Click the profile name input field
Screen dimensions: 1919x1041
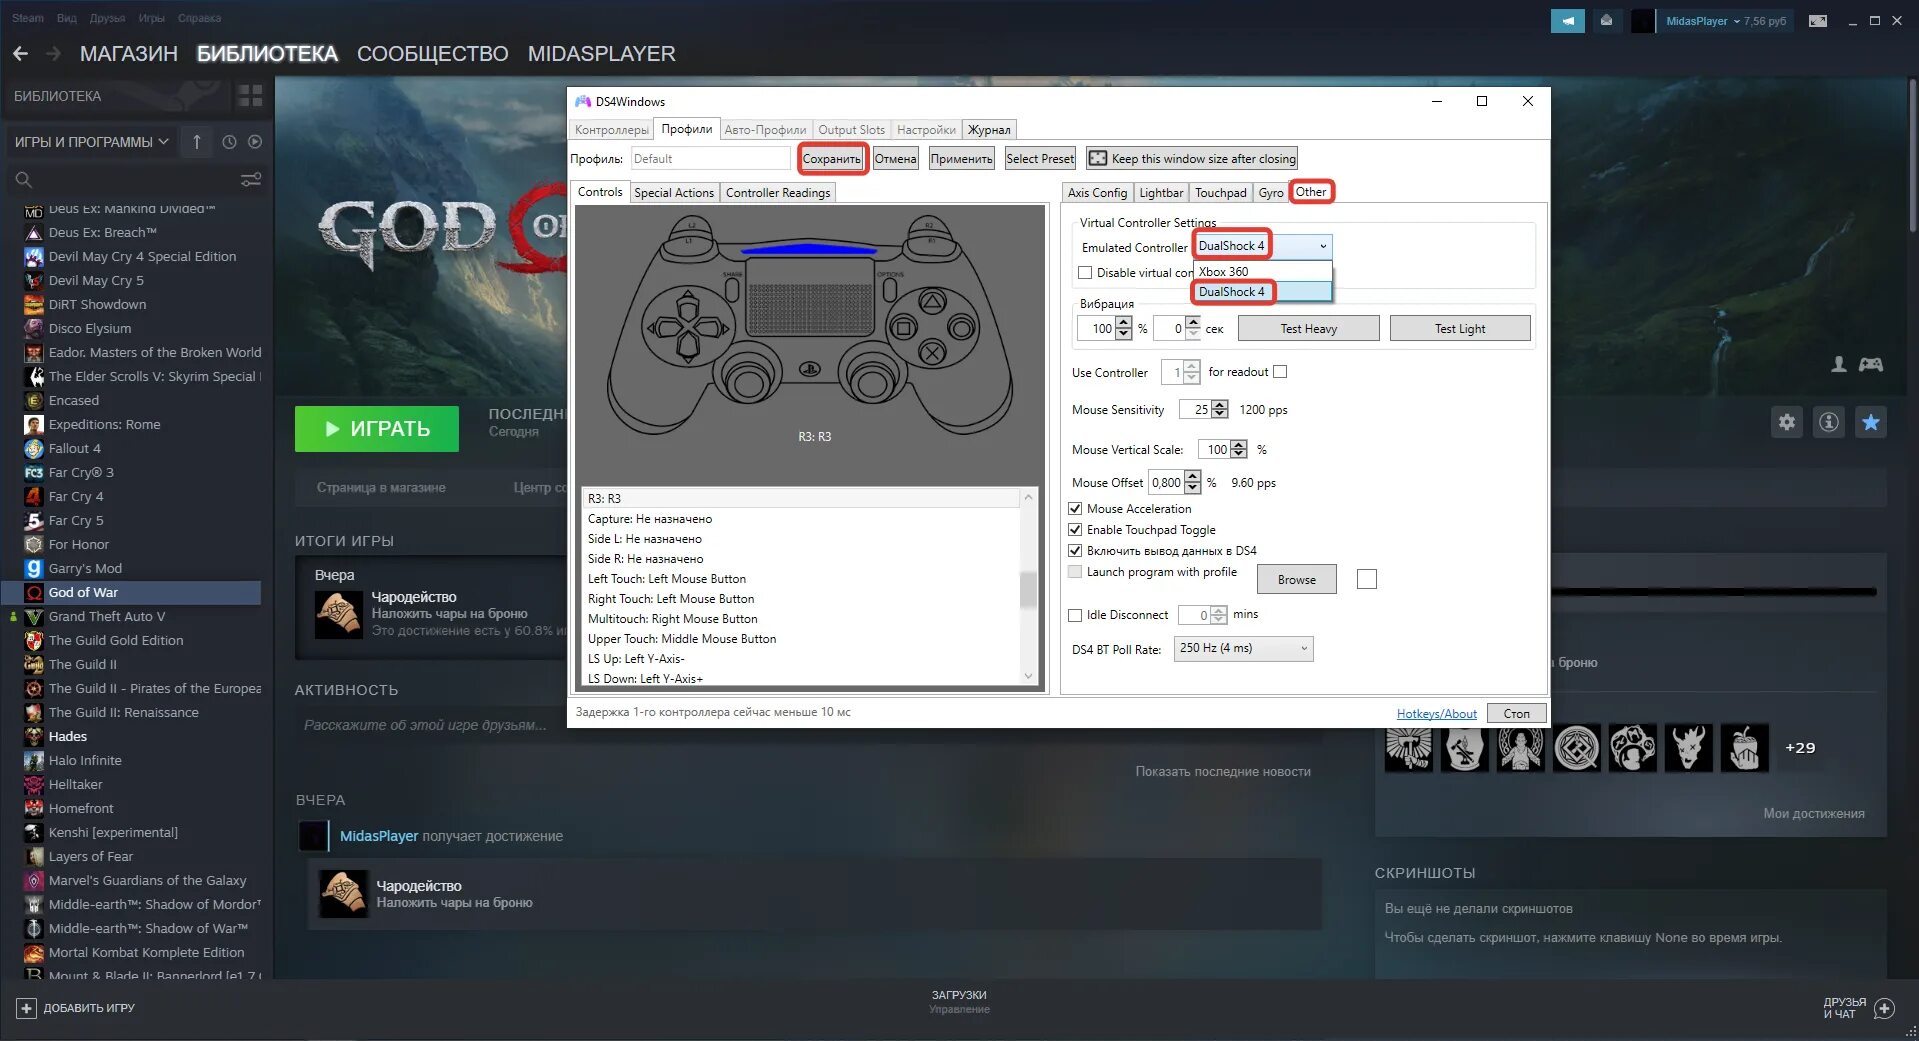point(710,159)
